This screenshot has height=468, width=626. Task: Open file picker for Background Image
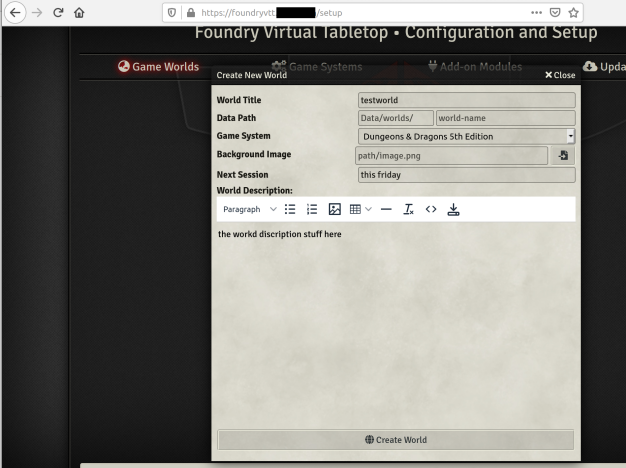563,156
